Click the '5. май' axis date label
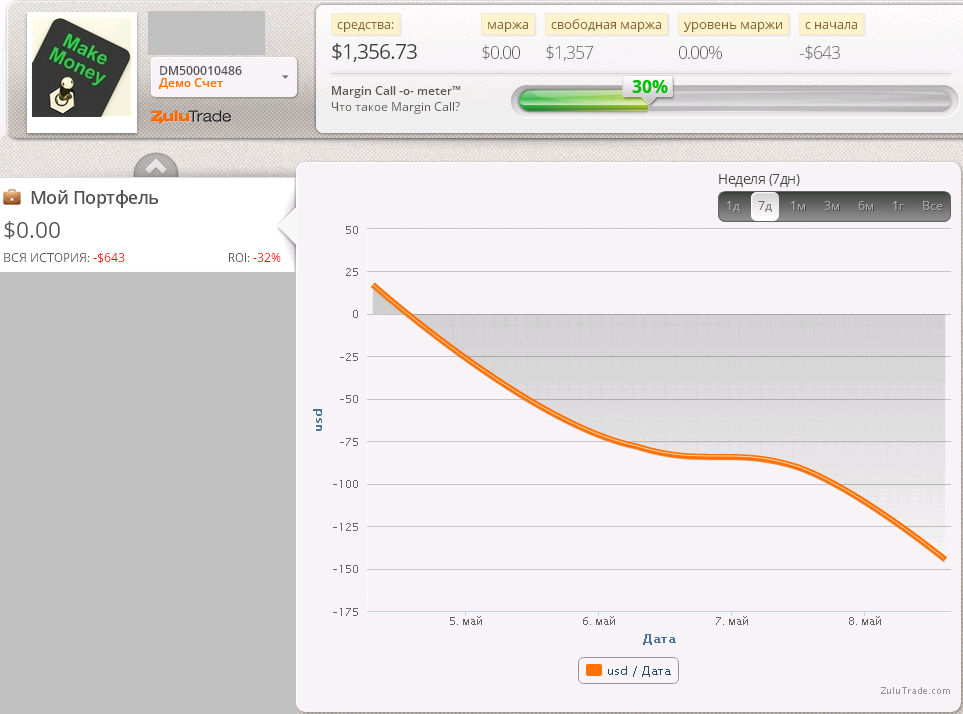The width and height of the screenshot is (963, 714). coord(466,621)
